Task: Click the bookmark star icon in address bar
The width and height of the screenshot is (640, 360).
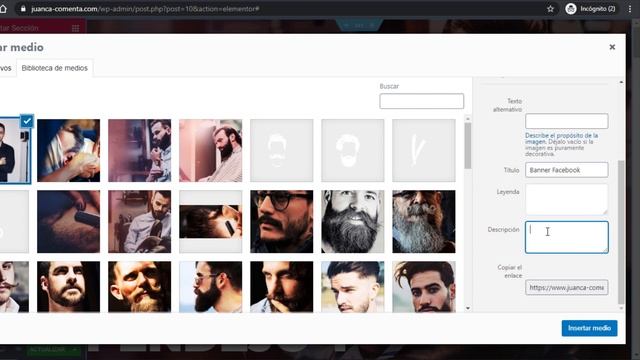Action: (x=550, y=9)
